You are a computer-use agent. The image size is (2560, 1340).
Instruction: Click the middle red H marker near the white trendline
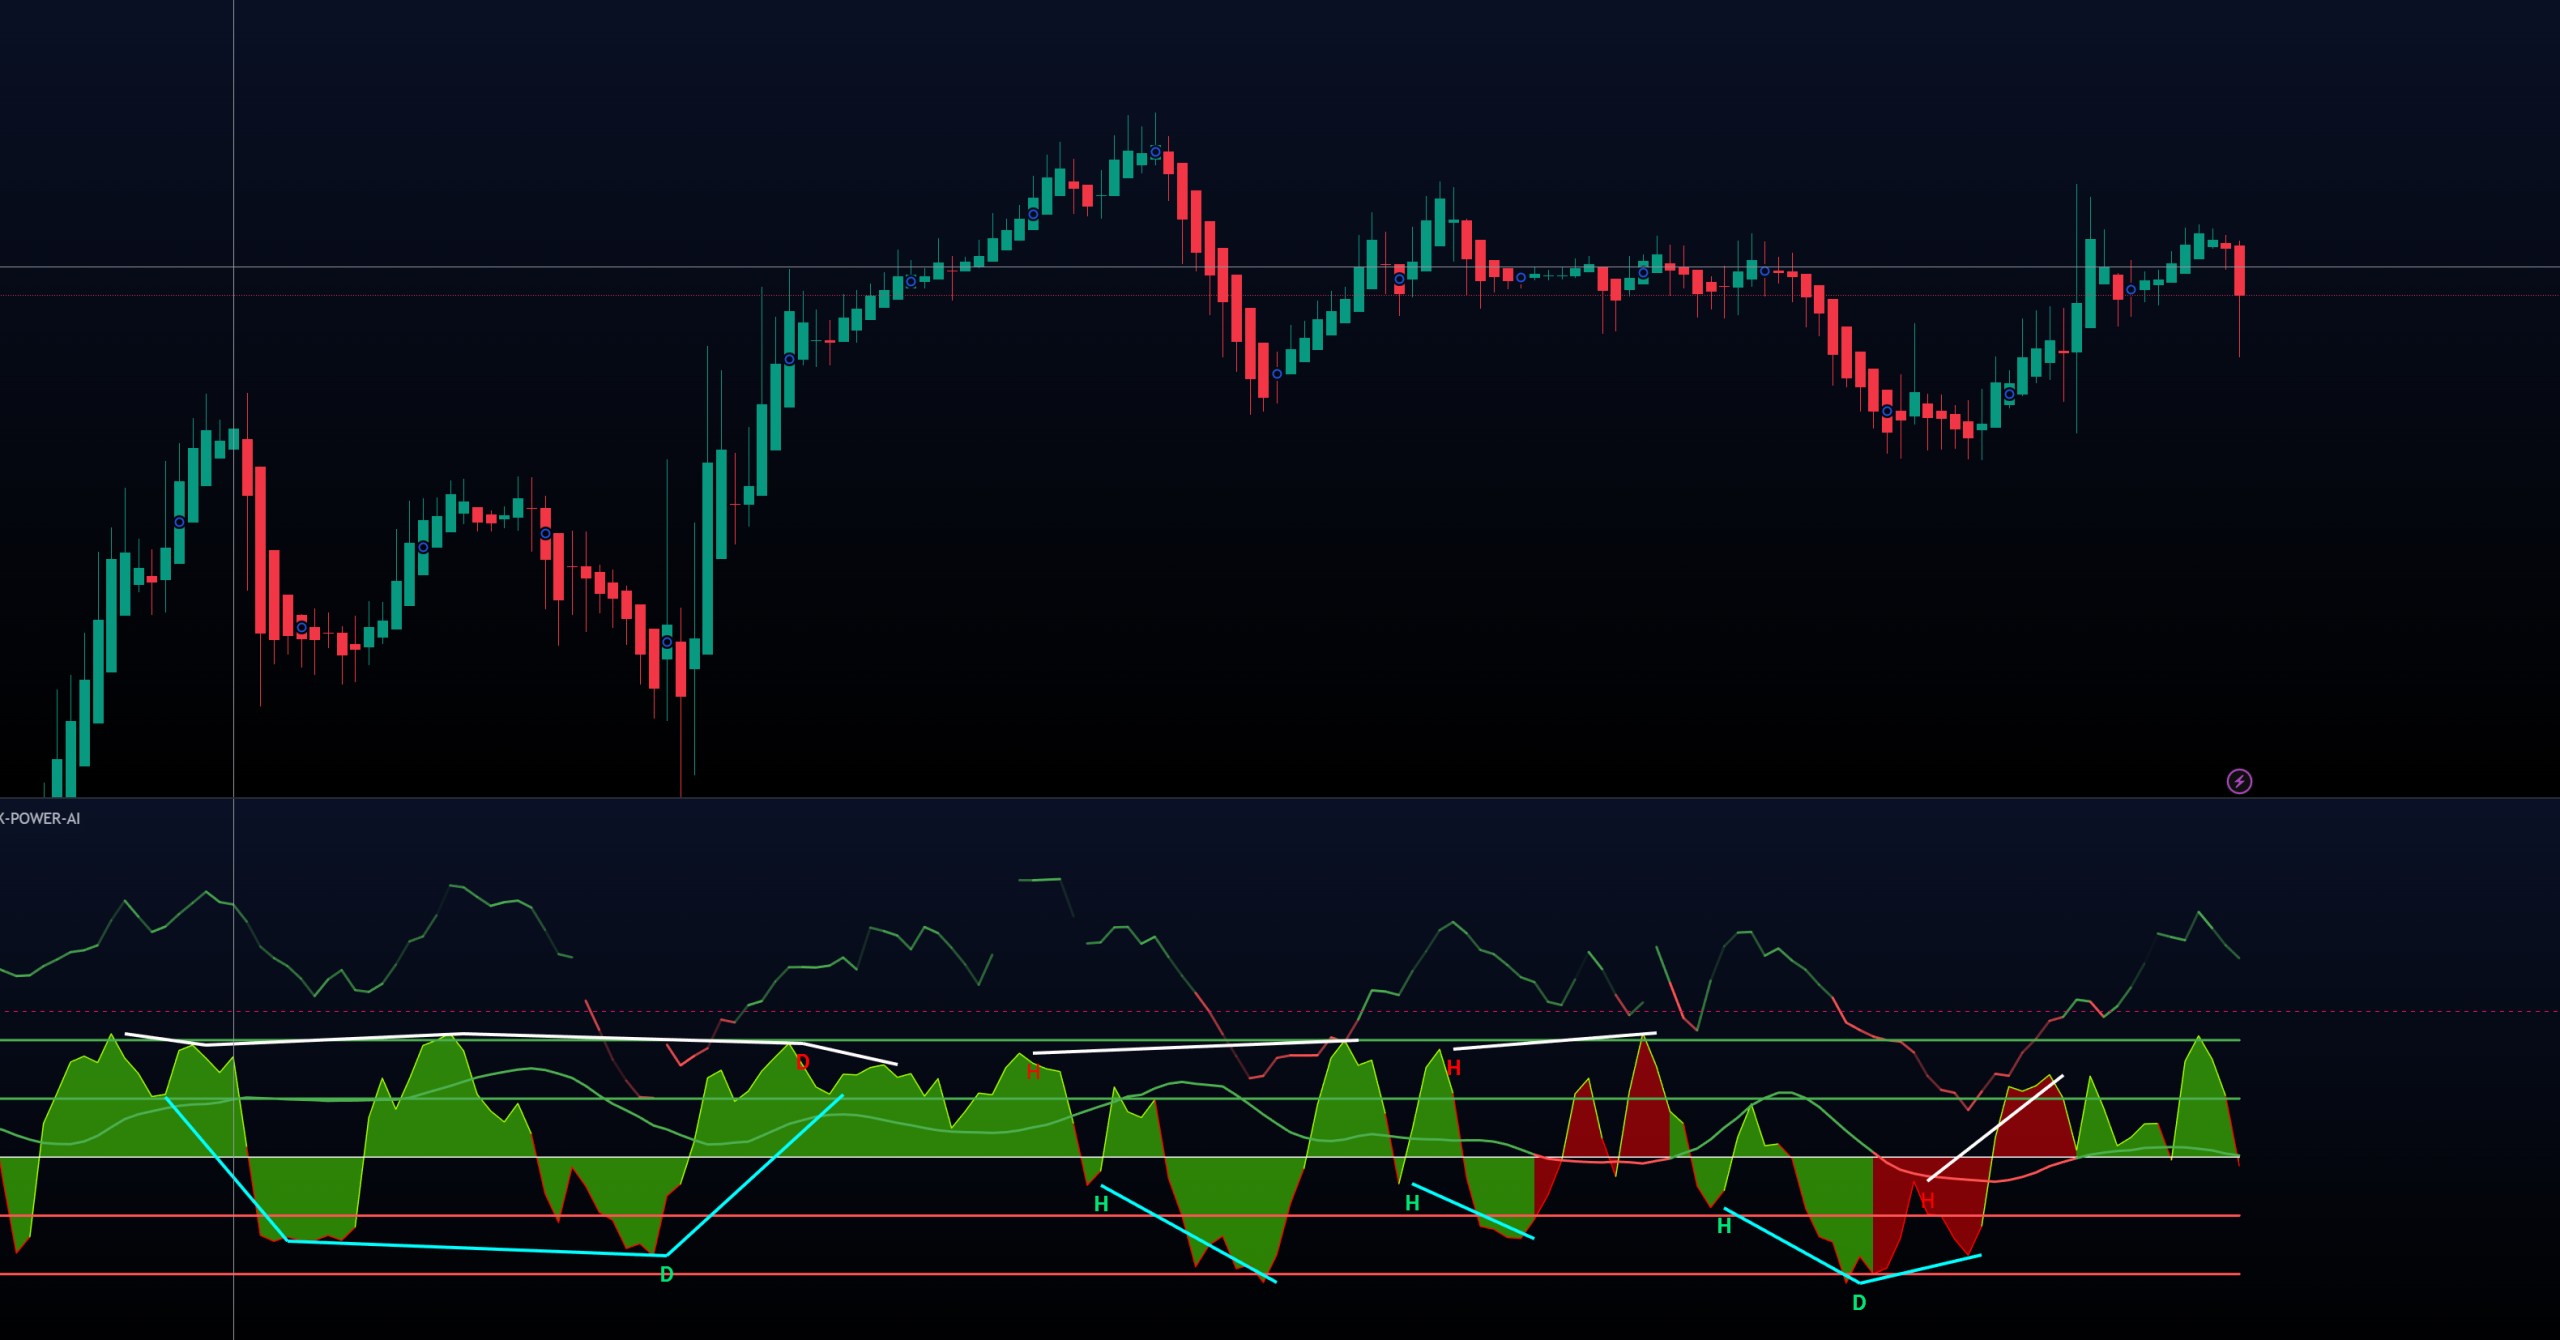click(x=1453, y=1068)
